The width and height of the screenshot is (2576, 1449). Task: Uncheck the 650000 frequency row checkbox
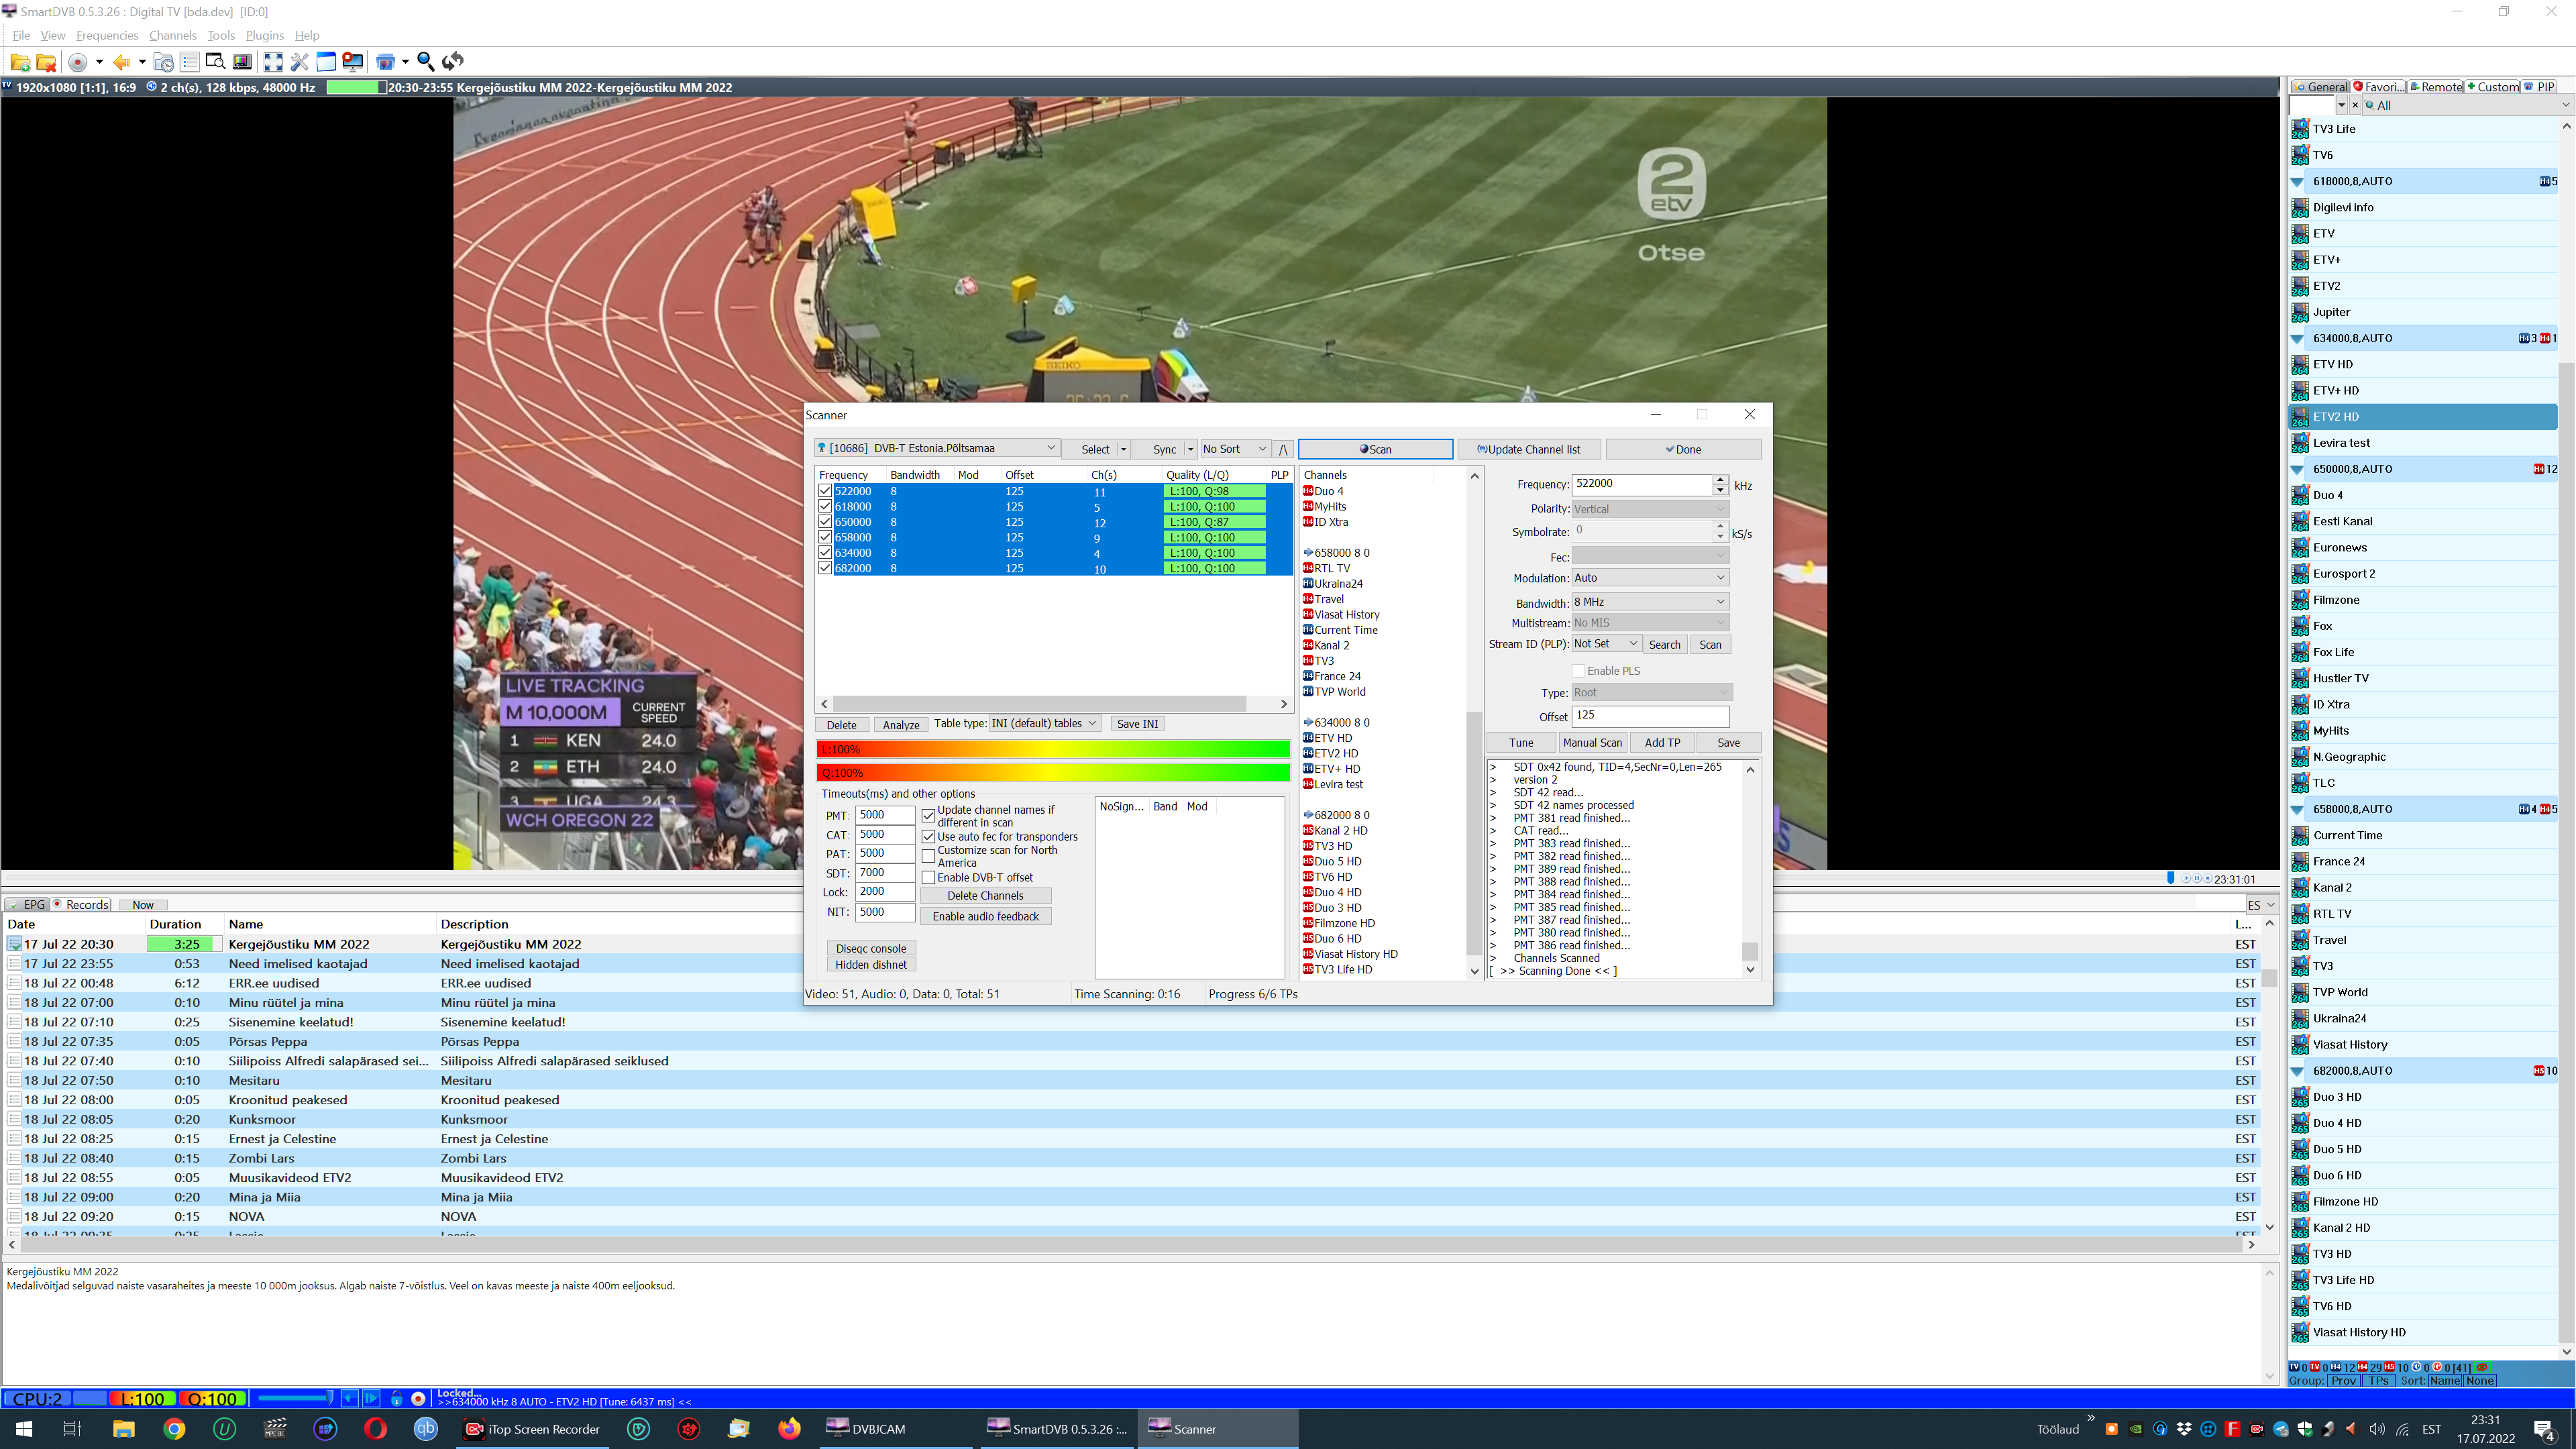coord(825,522)
